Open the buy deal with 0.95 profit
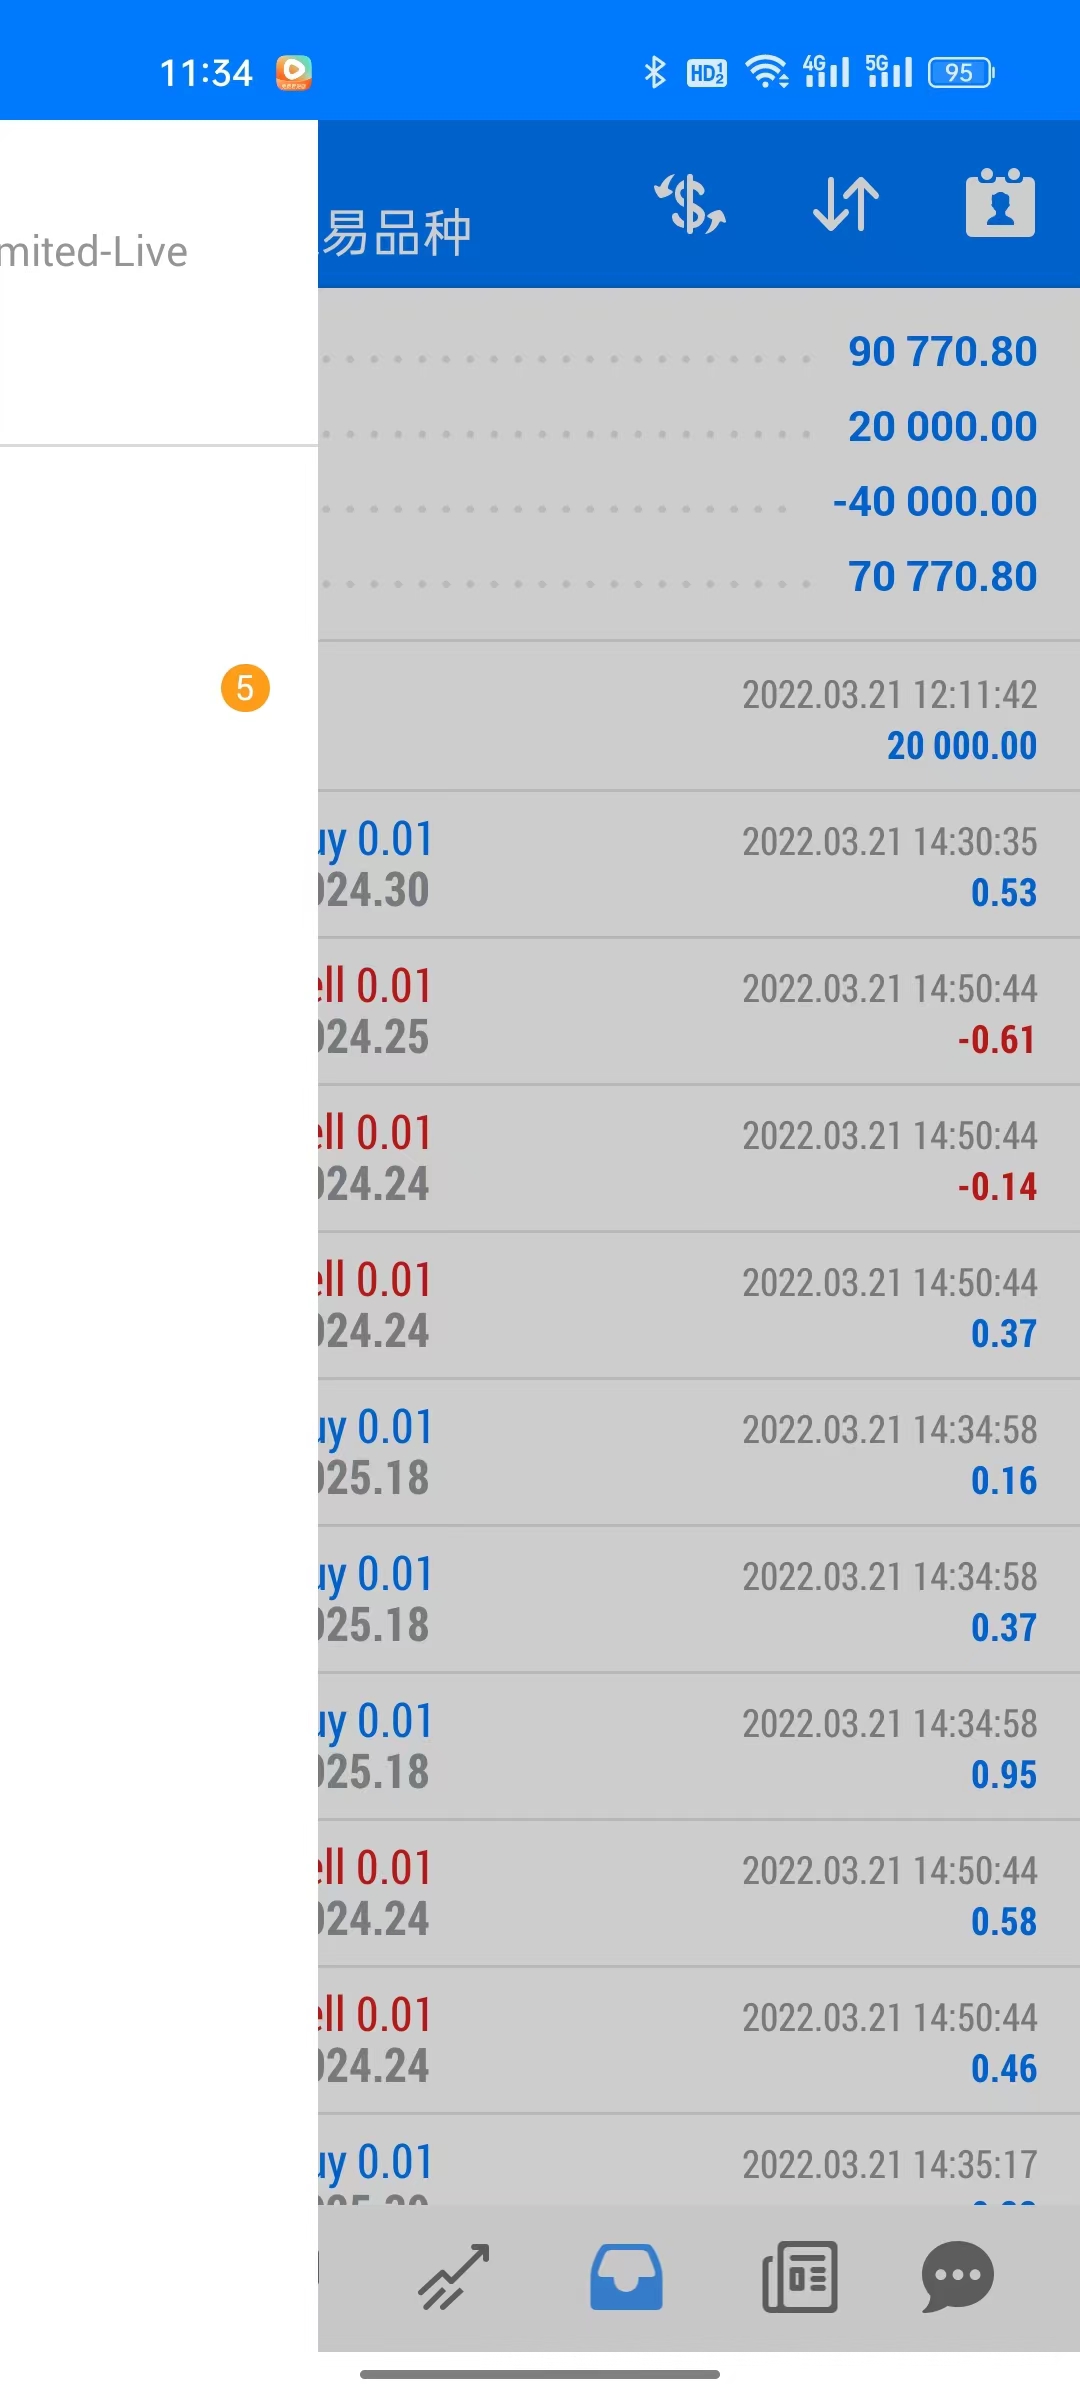Screen dimensions: 1080x2400 click(698, 1747)
